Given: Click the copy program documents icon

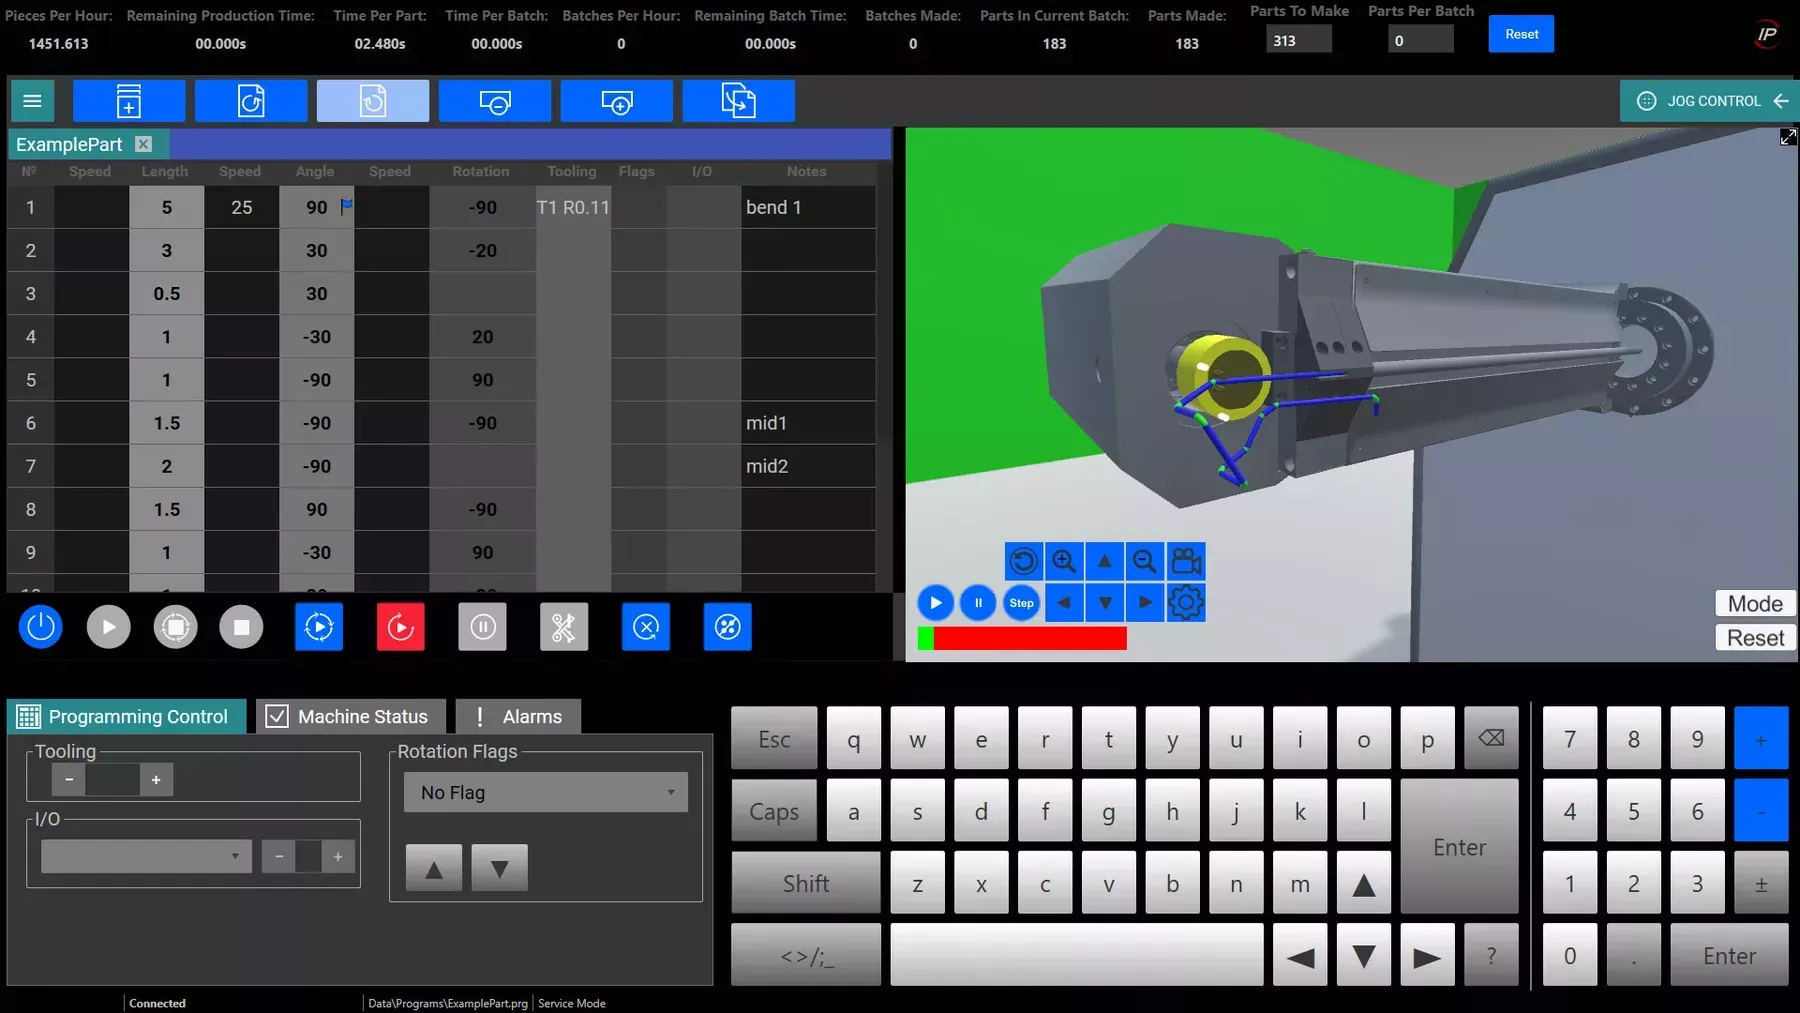Looking at the screenshot, I should (x=738, y=101).
